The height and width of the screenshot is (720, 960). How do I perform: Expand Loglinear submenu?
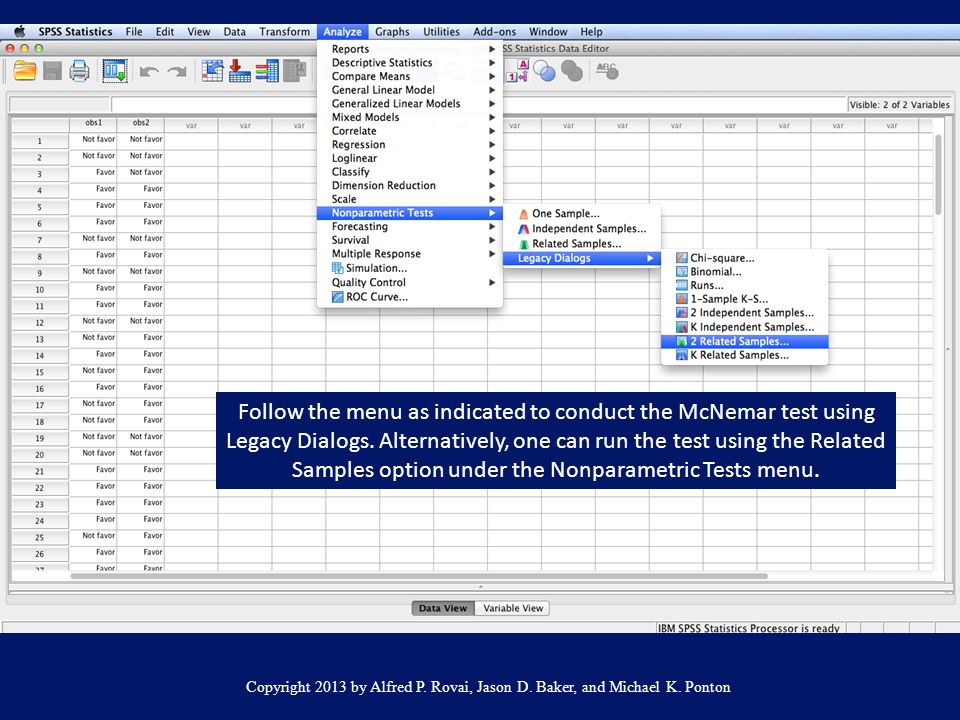tap(410, 158)
